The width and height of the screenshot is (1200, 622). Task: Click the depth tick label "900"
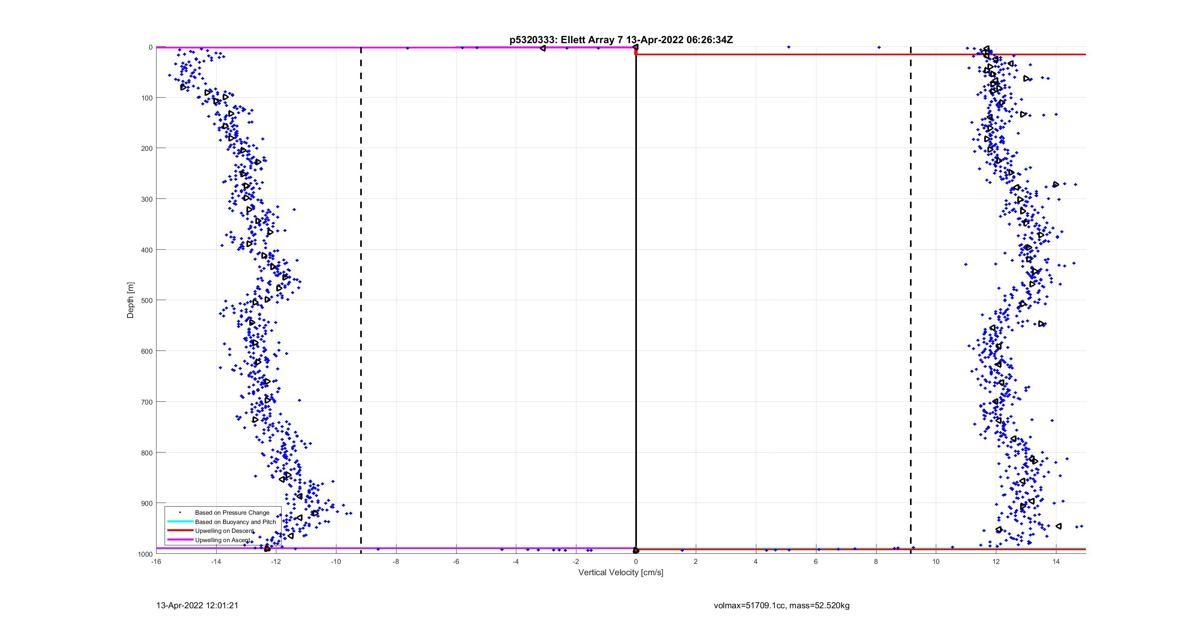pos(146,503)
